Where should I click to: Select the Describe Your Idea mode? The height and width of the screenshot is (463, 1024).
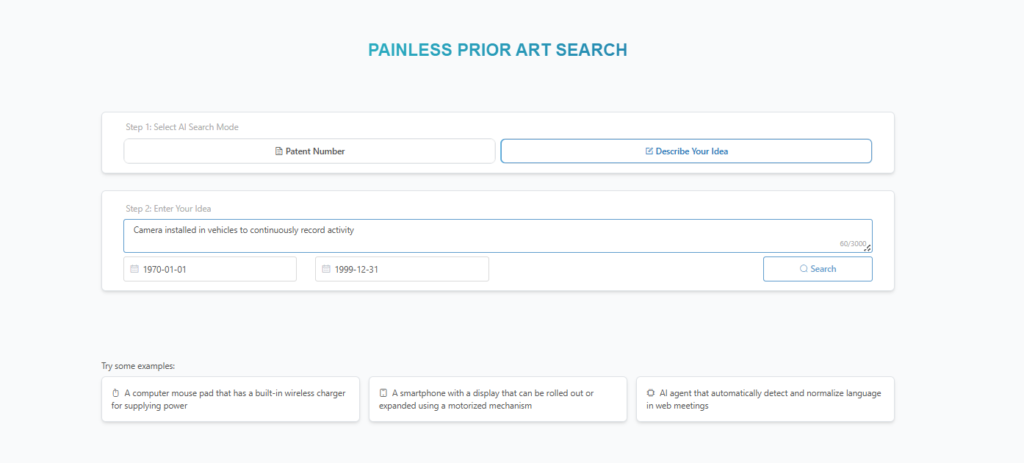click(686, 151)
